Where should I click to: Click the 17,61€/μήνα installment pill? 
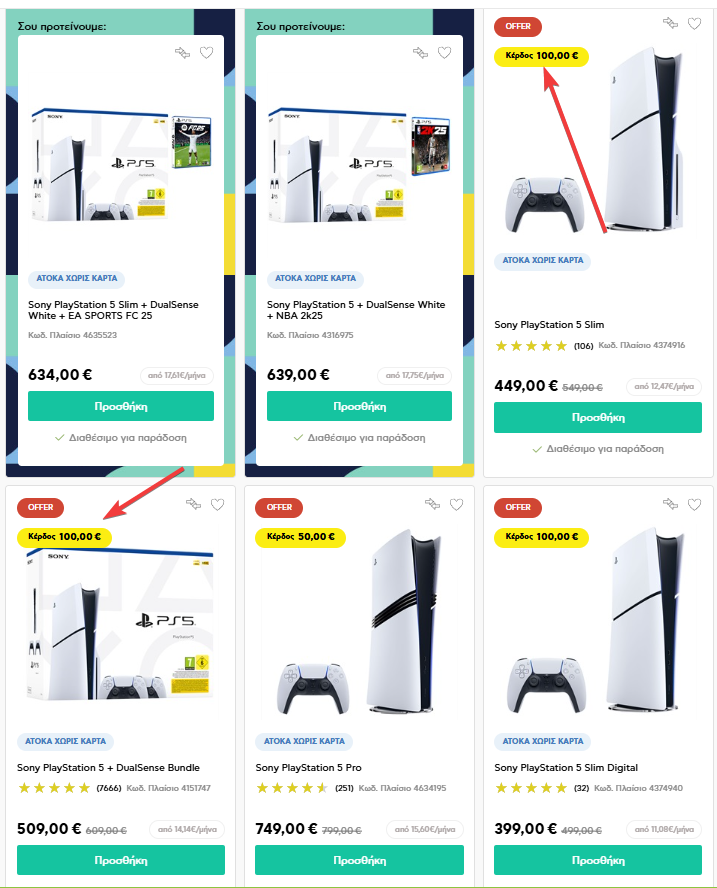(177, 375)
